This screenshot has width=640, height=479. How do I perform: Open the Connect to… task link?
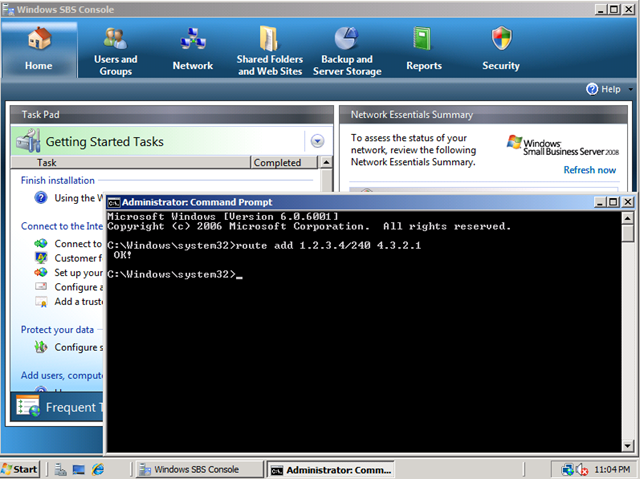click(78, 244)
